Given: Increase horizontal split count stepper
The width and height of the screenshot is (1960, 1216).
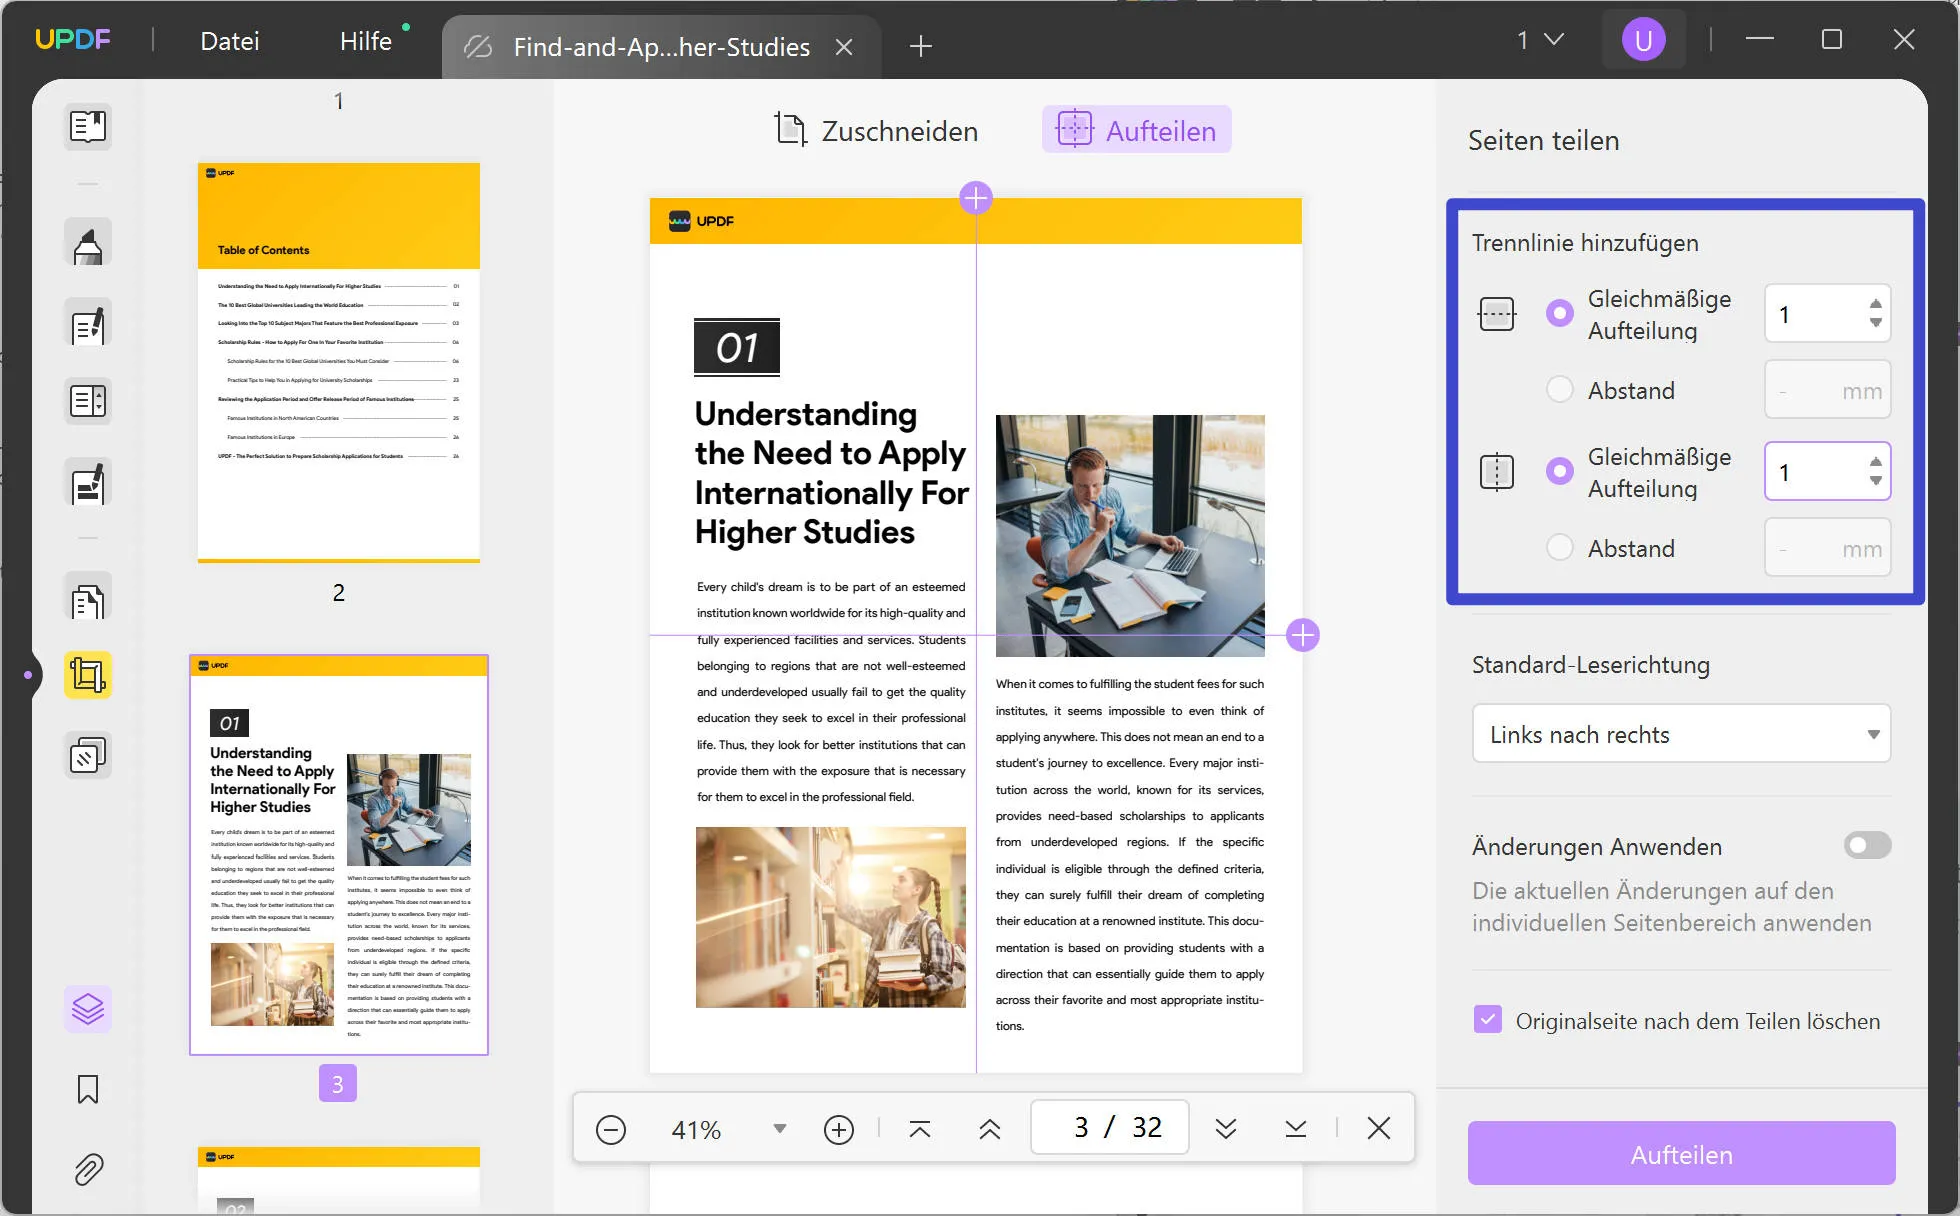Looking at the screenshot, I should tap(1876, 304).
